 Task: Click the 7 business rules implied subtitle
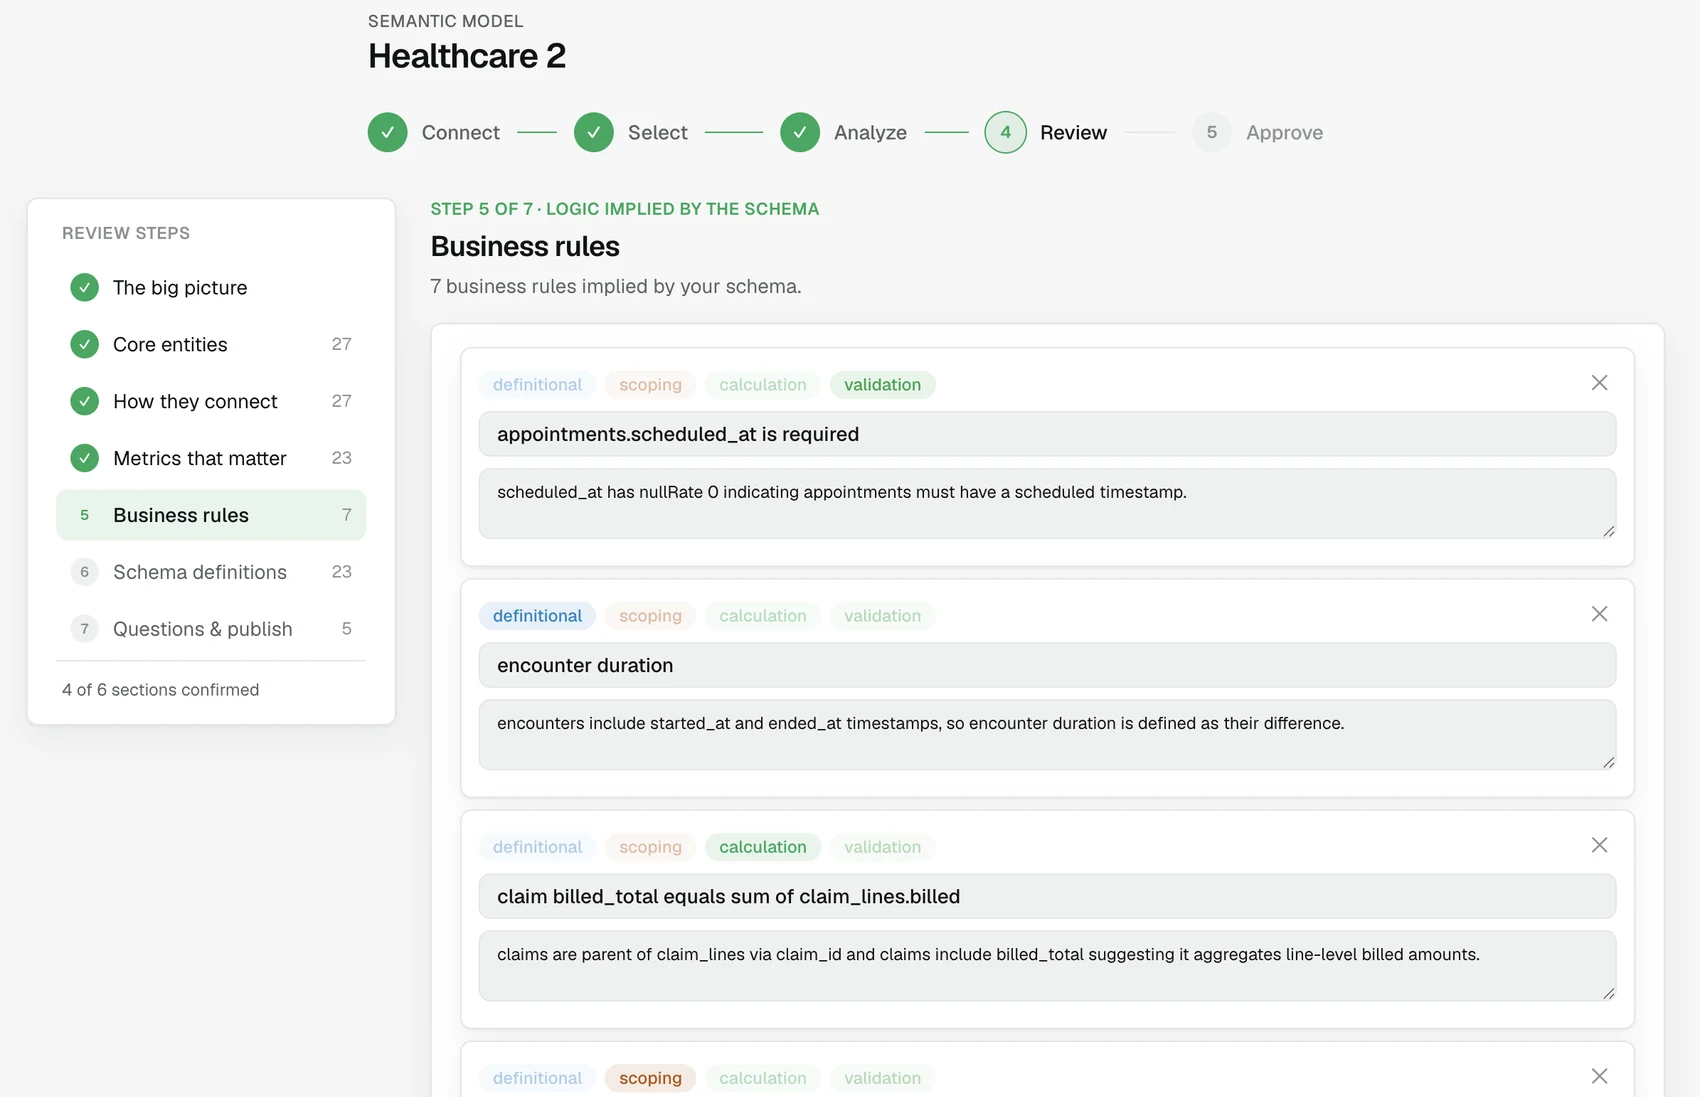pyautogui.click(x=616, y=286)
